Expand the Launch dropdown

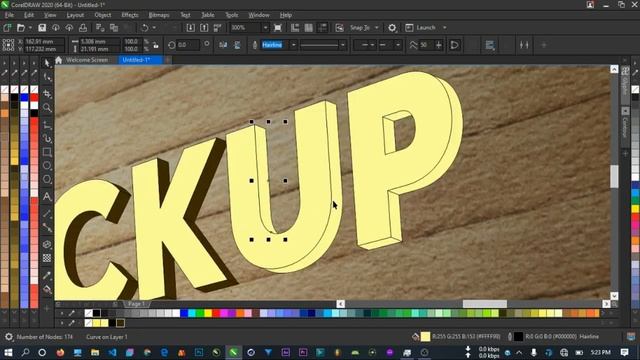[444, 27]
